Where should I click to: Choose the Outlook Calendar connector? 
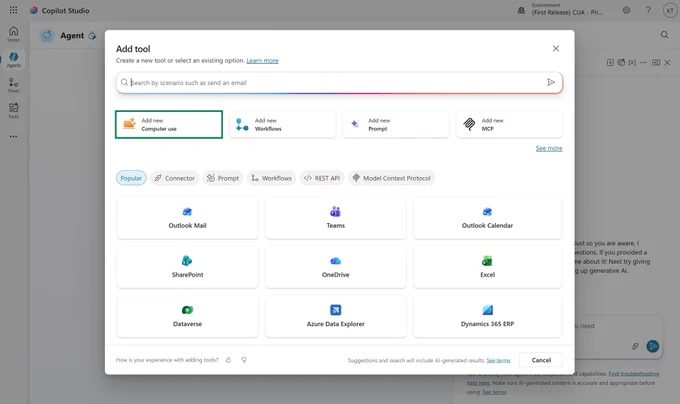[487, 218]
